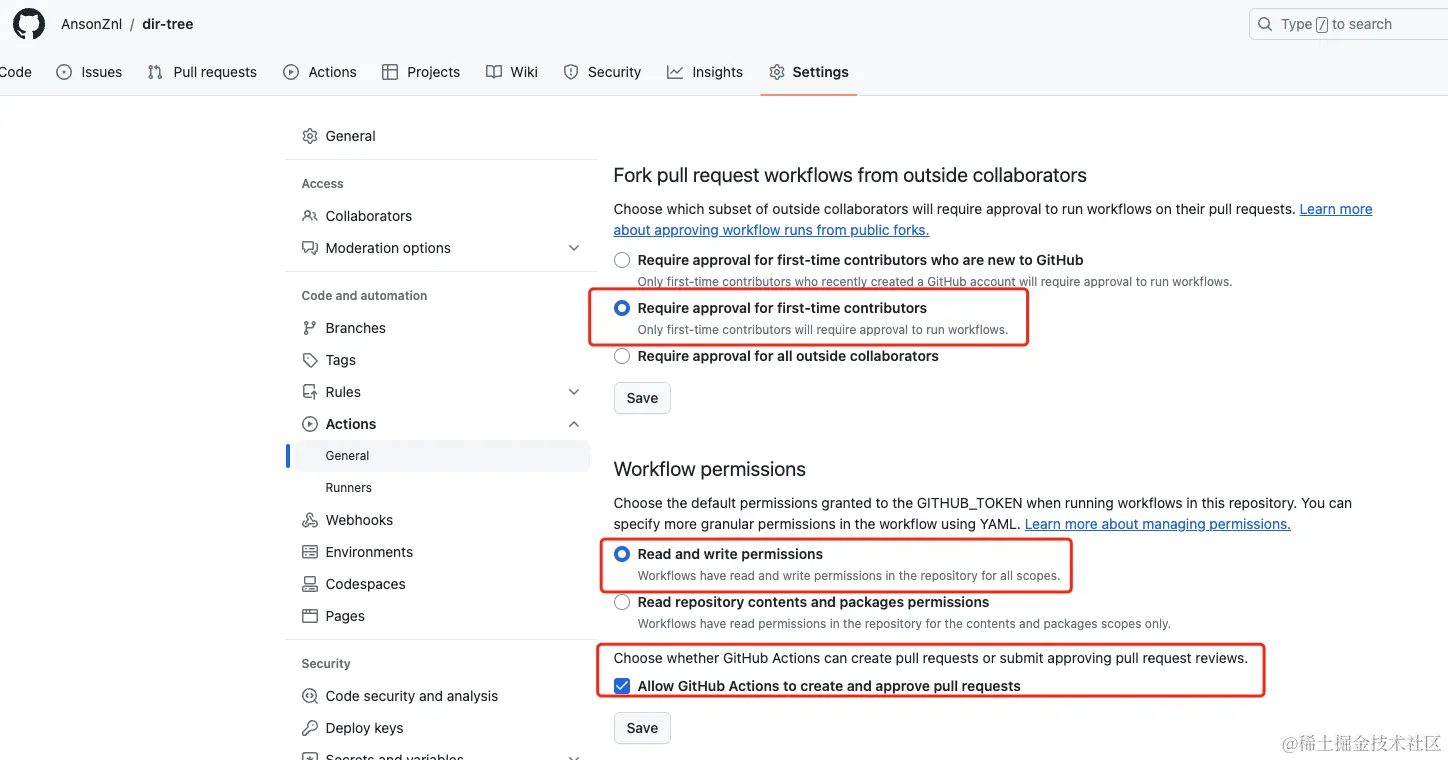Open the Security tab

[602, 72]
